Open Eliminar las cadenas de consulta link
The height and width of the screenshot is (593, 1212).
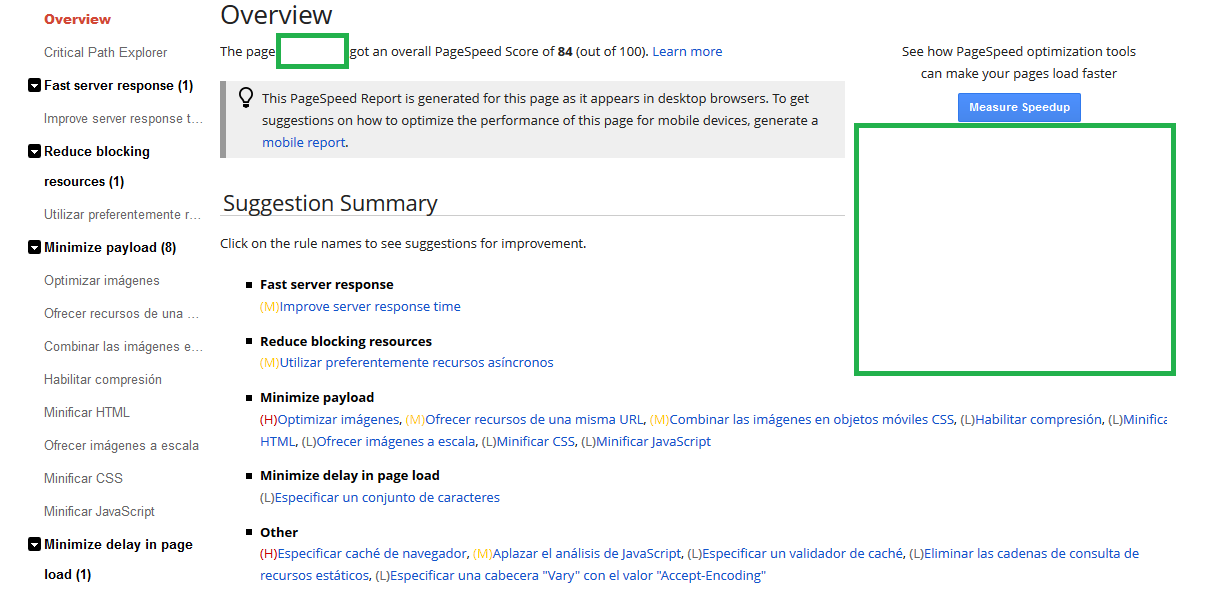pos(699,565)
